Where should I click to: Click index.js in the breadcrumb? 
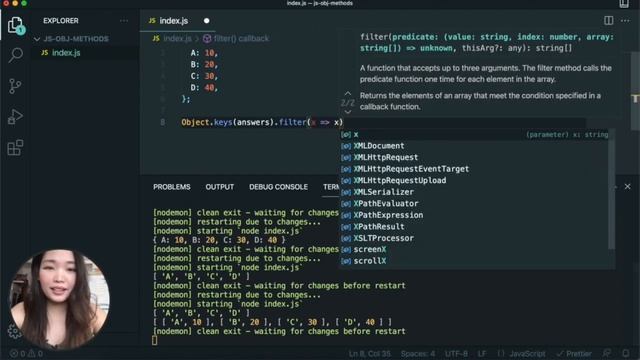pyautogui.click(x=177, y=38)
